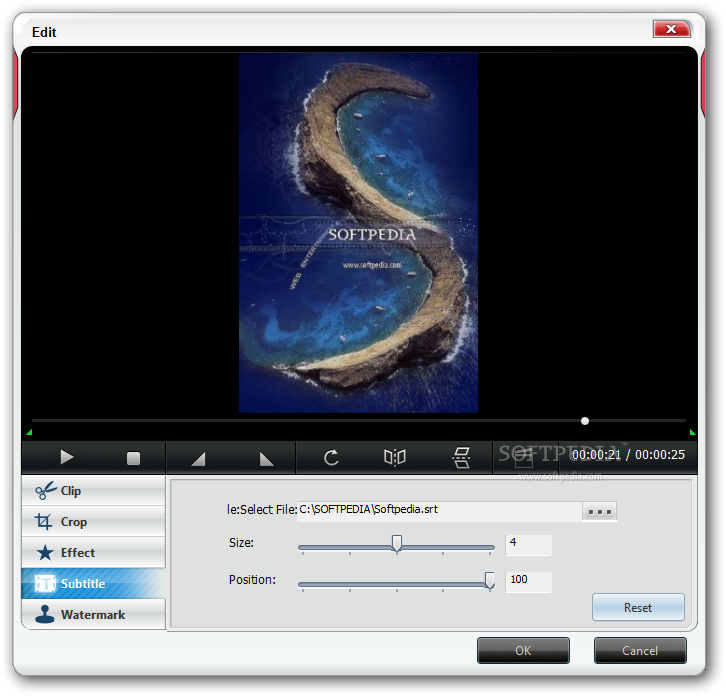The width and height of the screenshot is (726, 696).
Task: Open the Clip tab
Action: pyautogui.click(x=94, y=490)
